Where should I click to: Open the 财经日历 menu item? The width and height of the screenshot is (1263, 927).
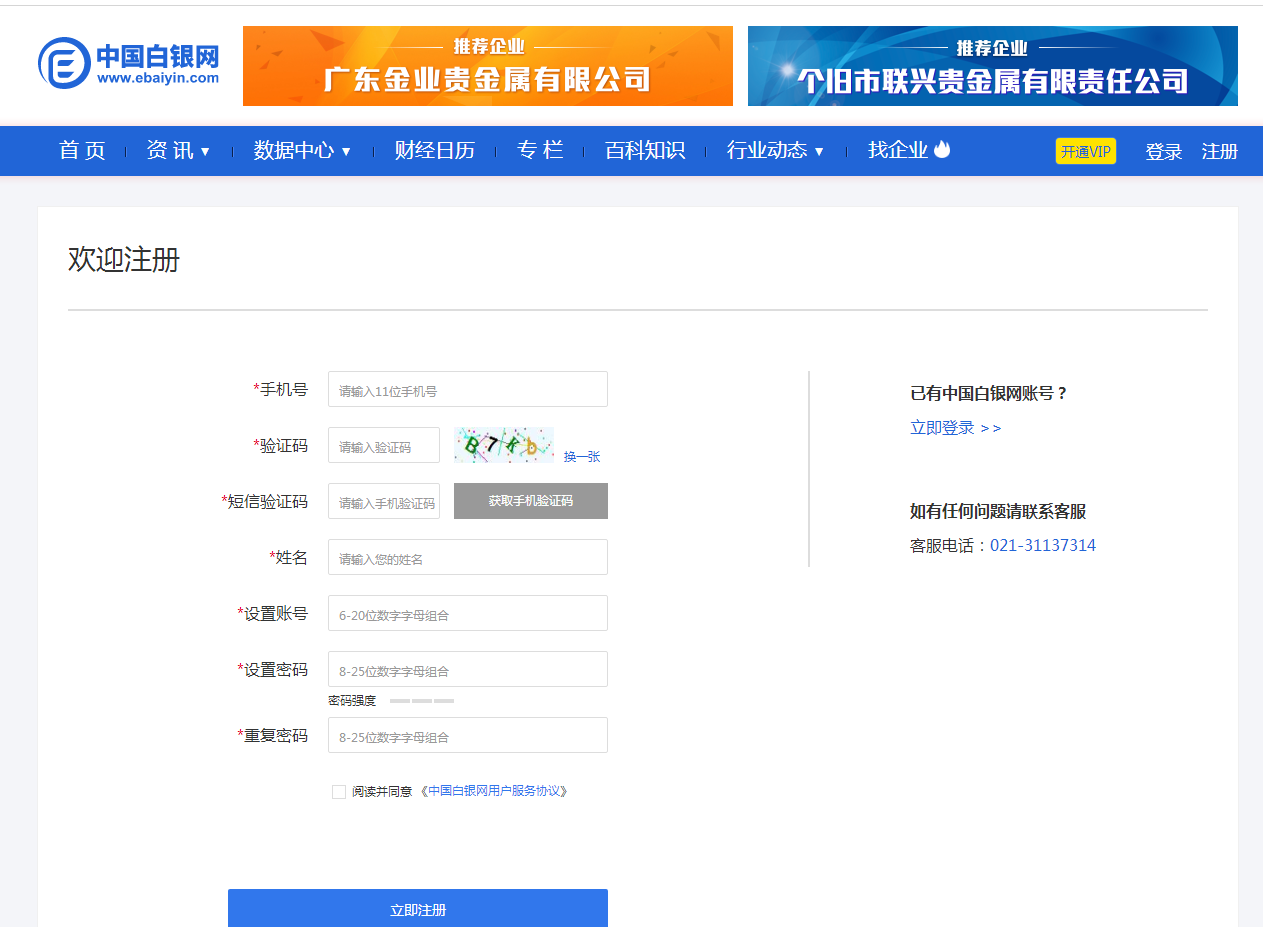coord(434,151)
